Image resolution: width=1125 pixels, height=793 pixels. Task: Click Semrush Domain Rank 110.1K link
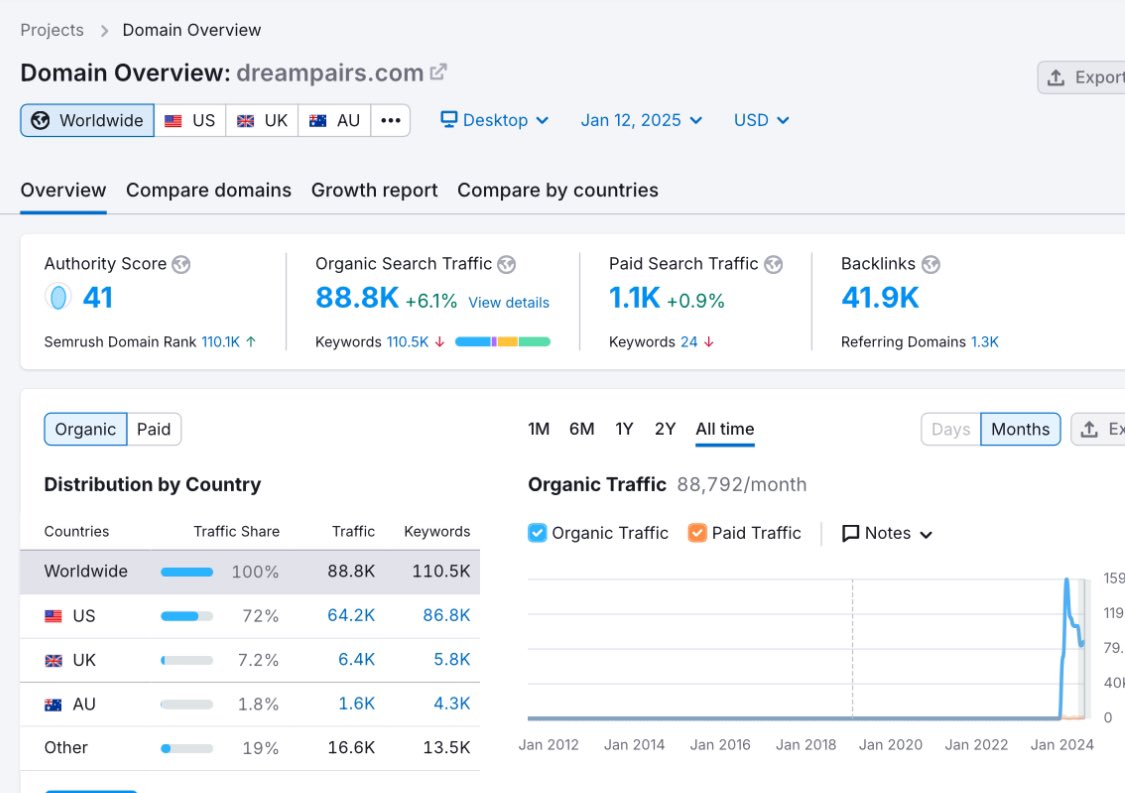tap(221, 342)
